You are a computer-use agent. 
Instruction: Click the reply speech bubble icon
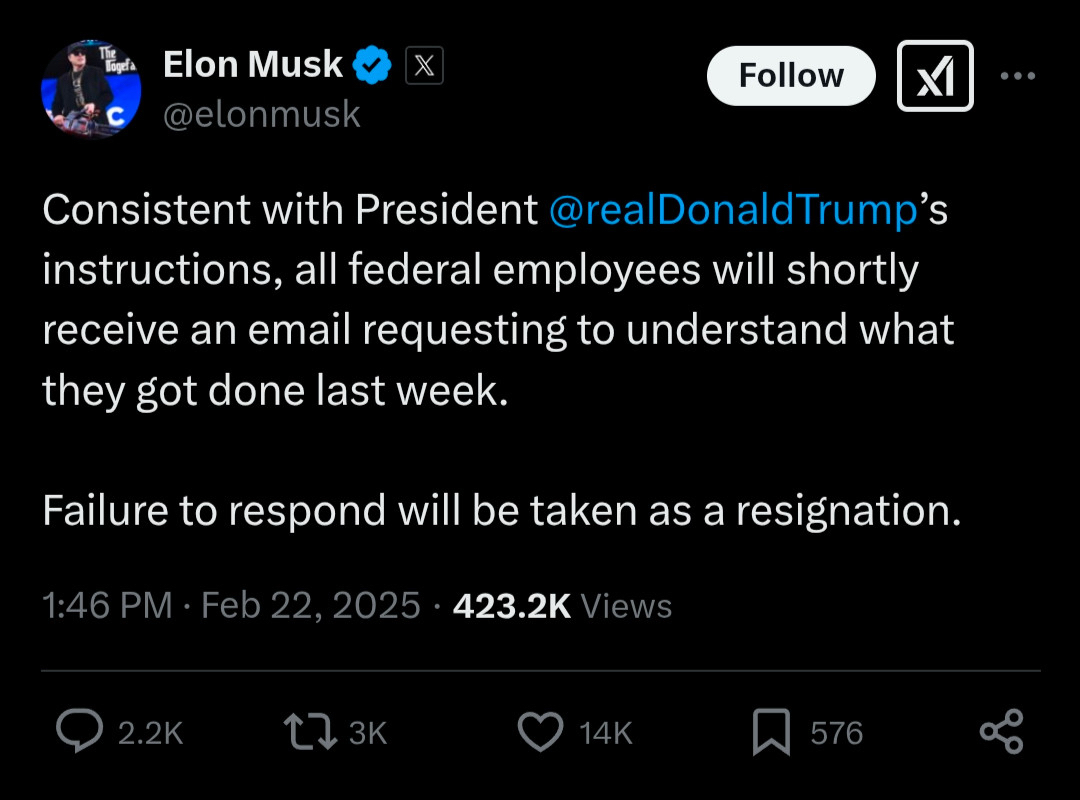pyautogui.click(x=79, y=731)
